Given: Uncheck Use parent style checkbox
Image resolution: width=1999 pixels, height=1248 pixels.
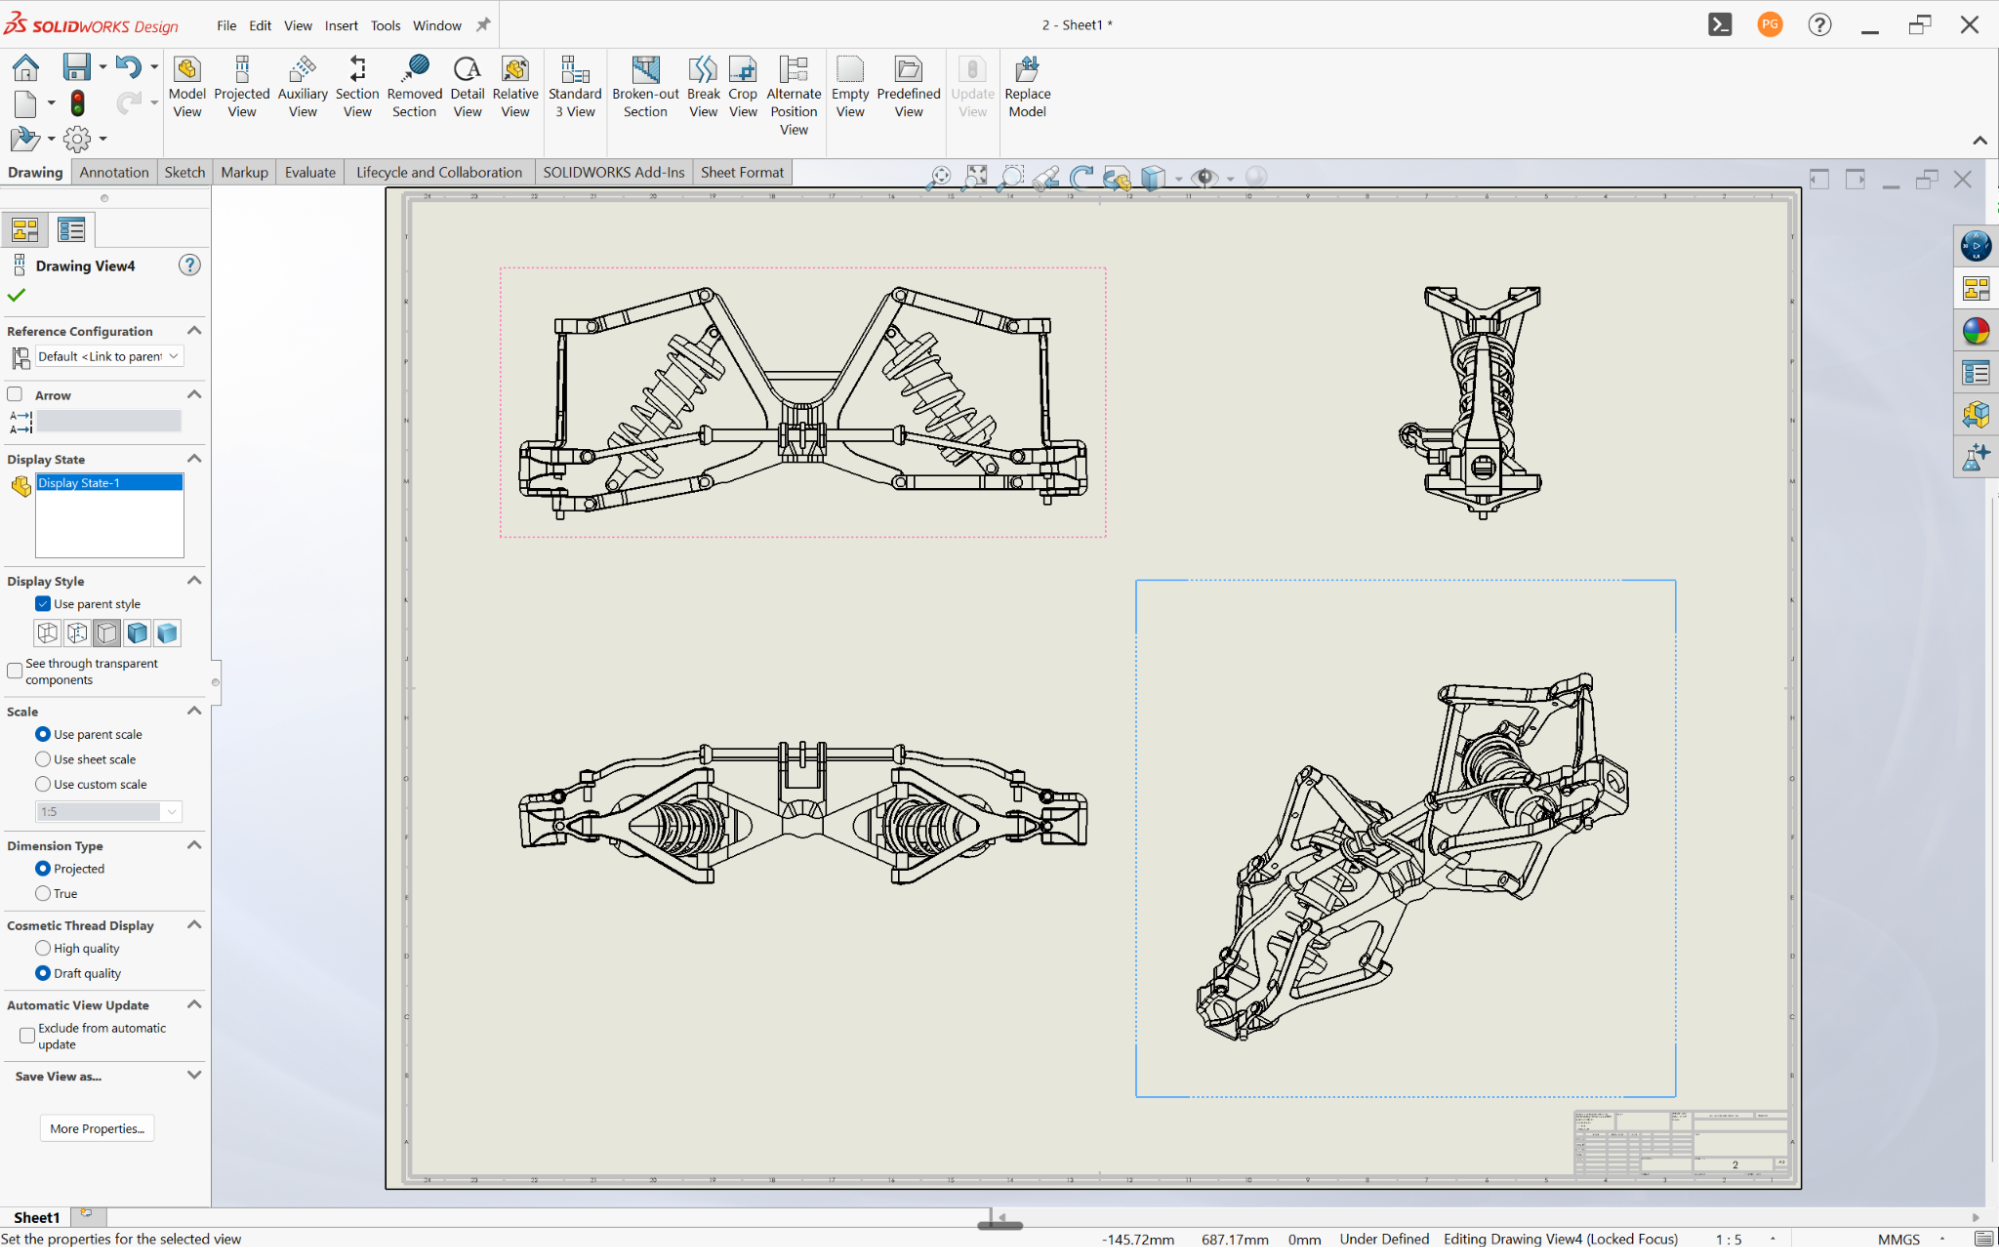Looking at the screenshot, I should (x=43, y=604).
